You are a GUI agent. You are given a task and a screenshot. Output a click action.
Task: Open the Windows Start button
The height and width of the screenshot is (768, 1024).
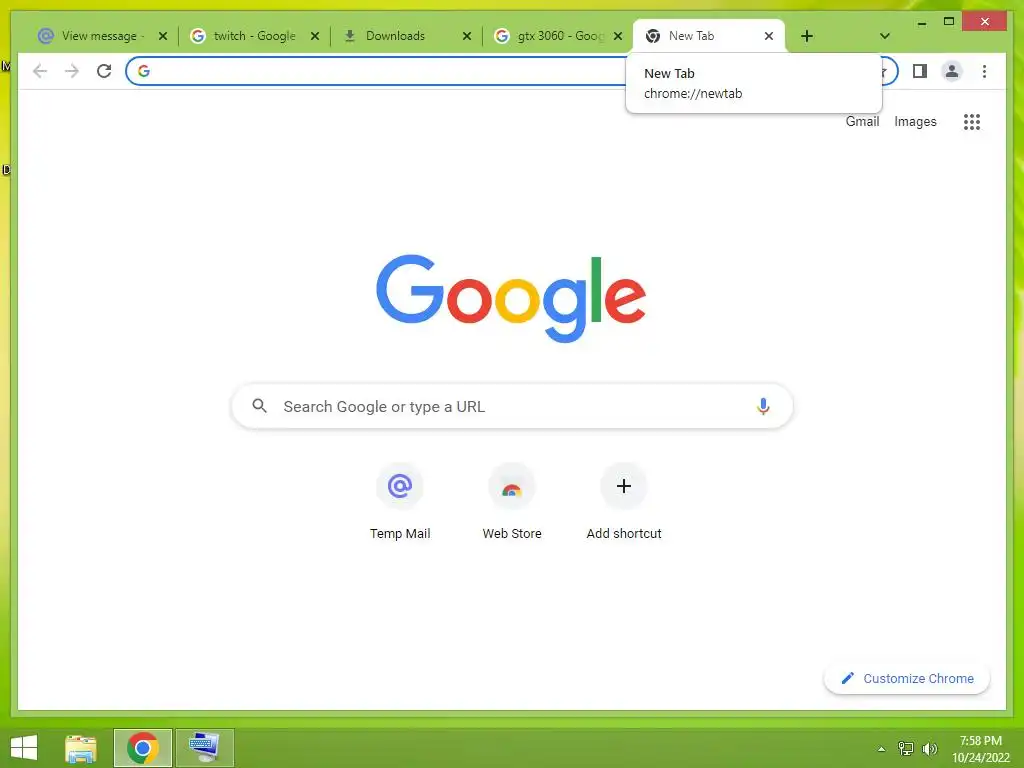24,748
